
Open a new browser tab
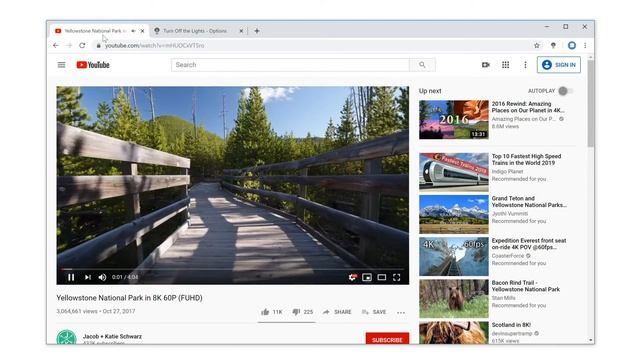(x=257, y=31)
